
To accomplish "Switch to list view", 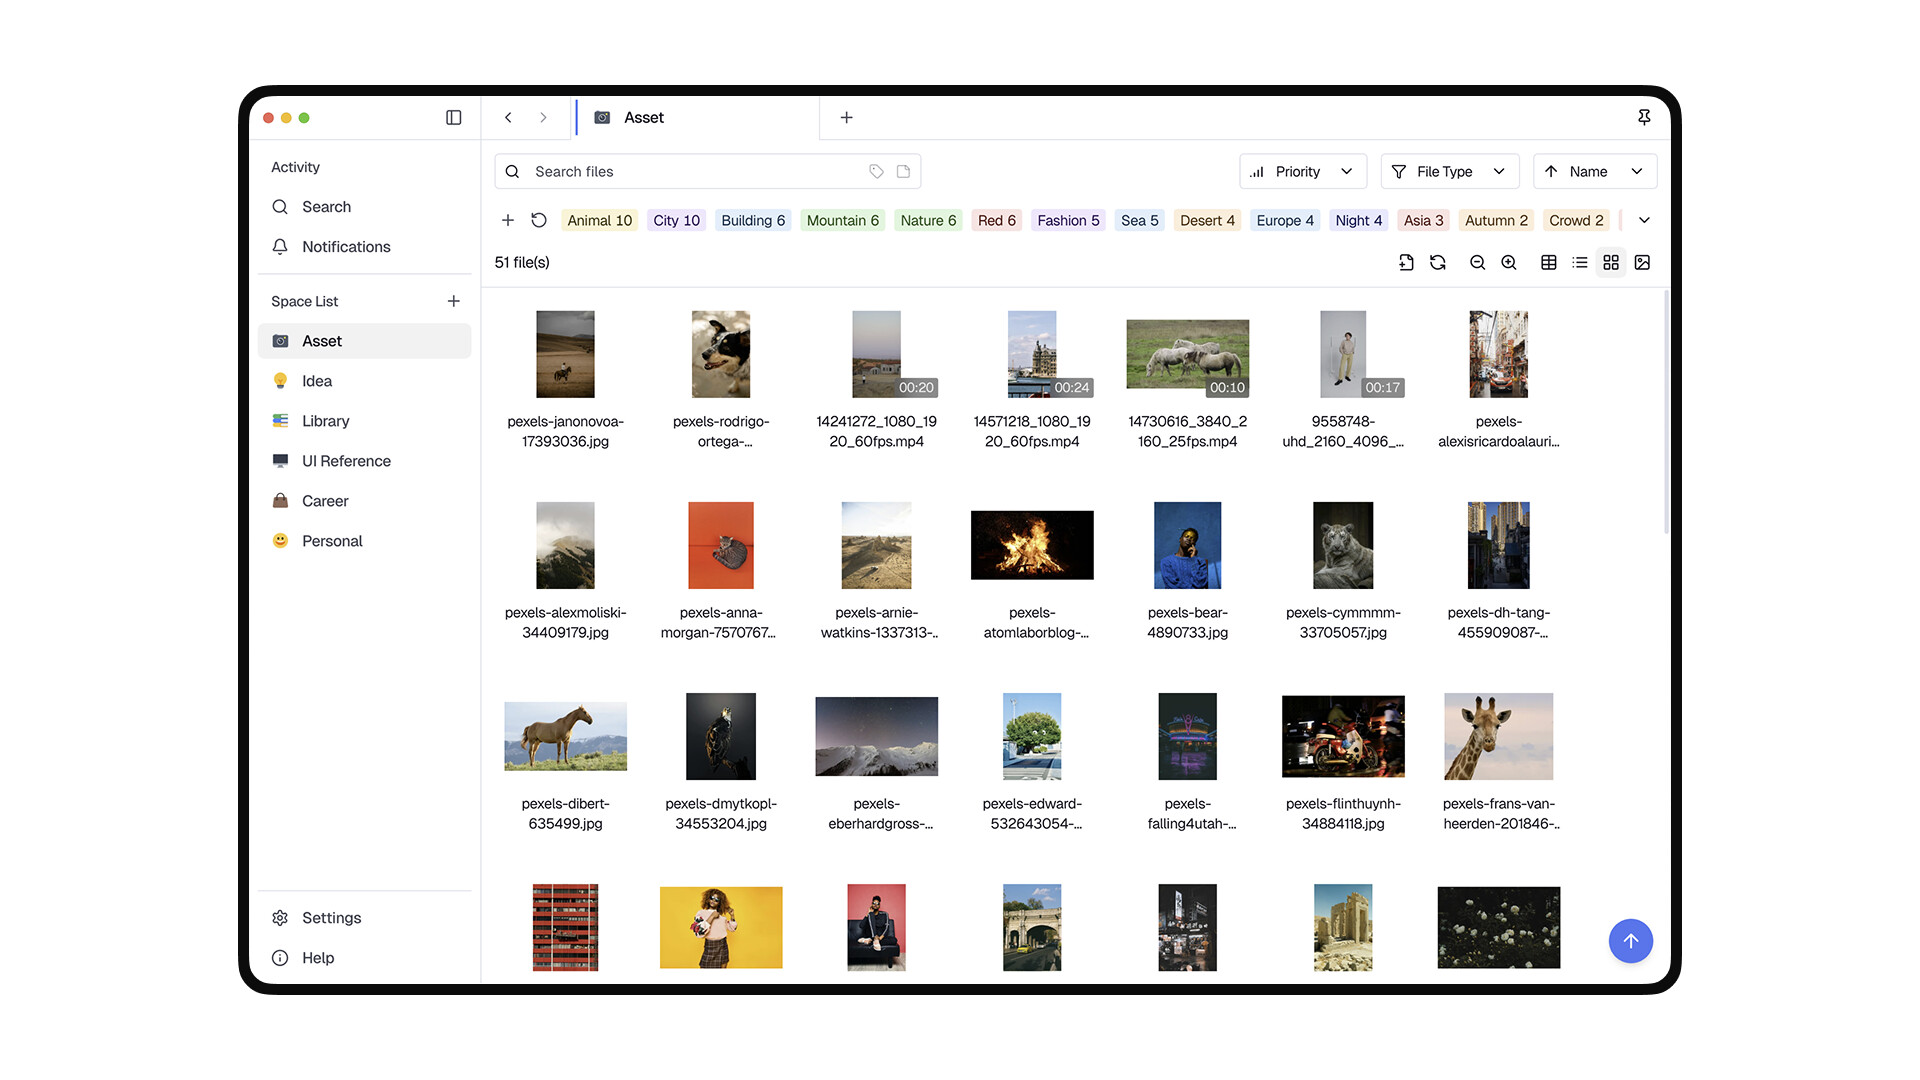I will coord(1579,262).
